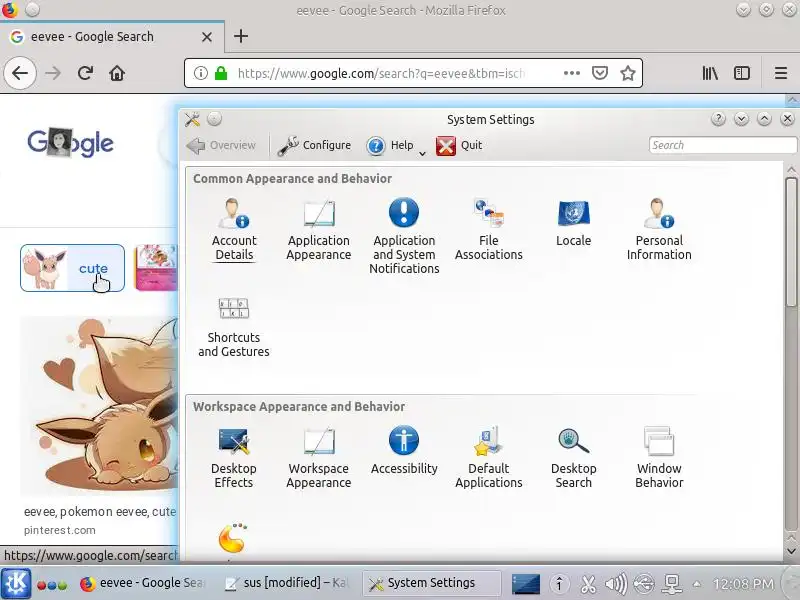Open Default Applications settings
The width and height of the screenshot is (800, 600).
(488, 458)
